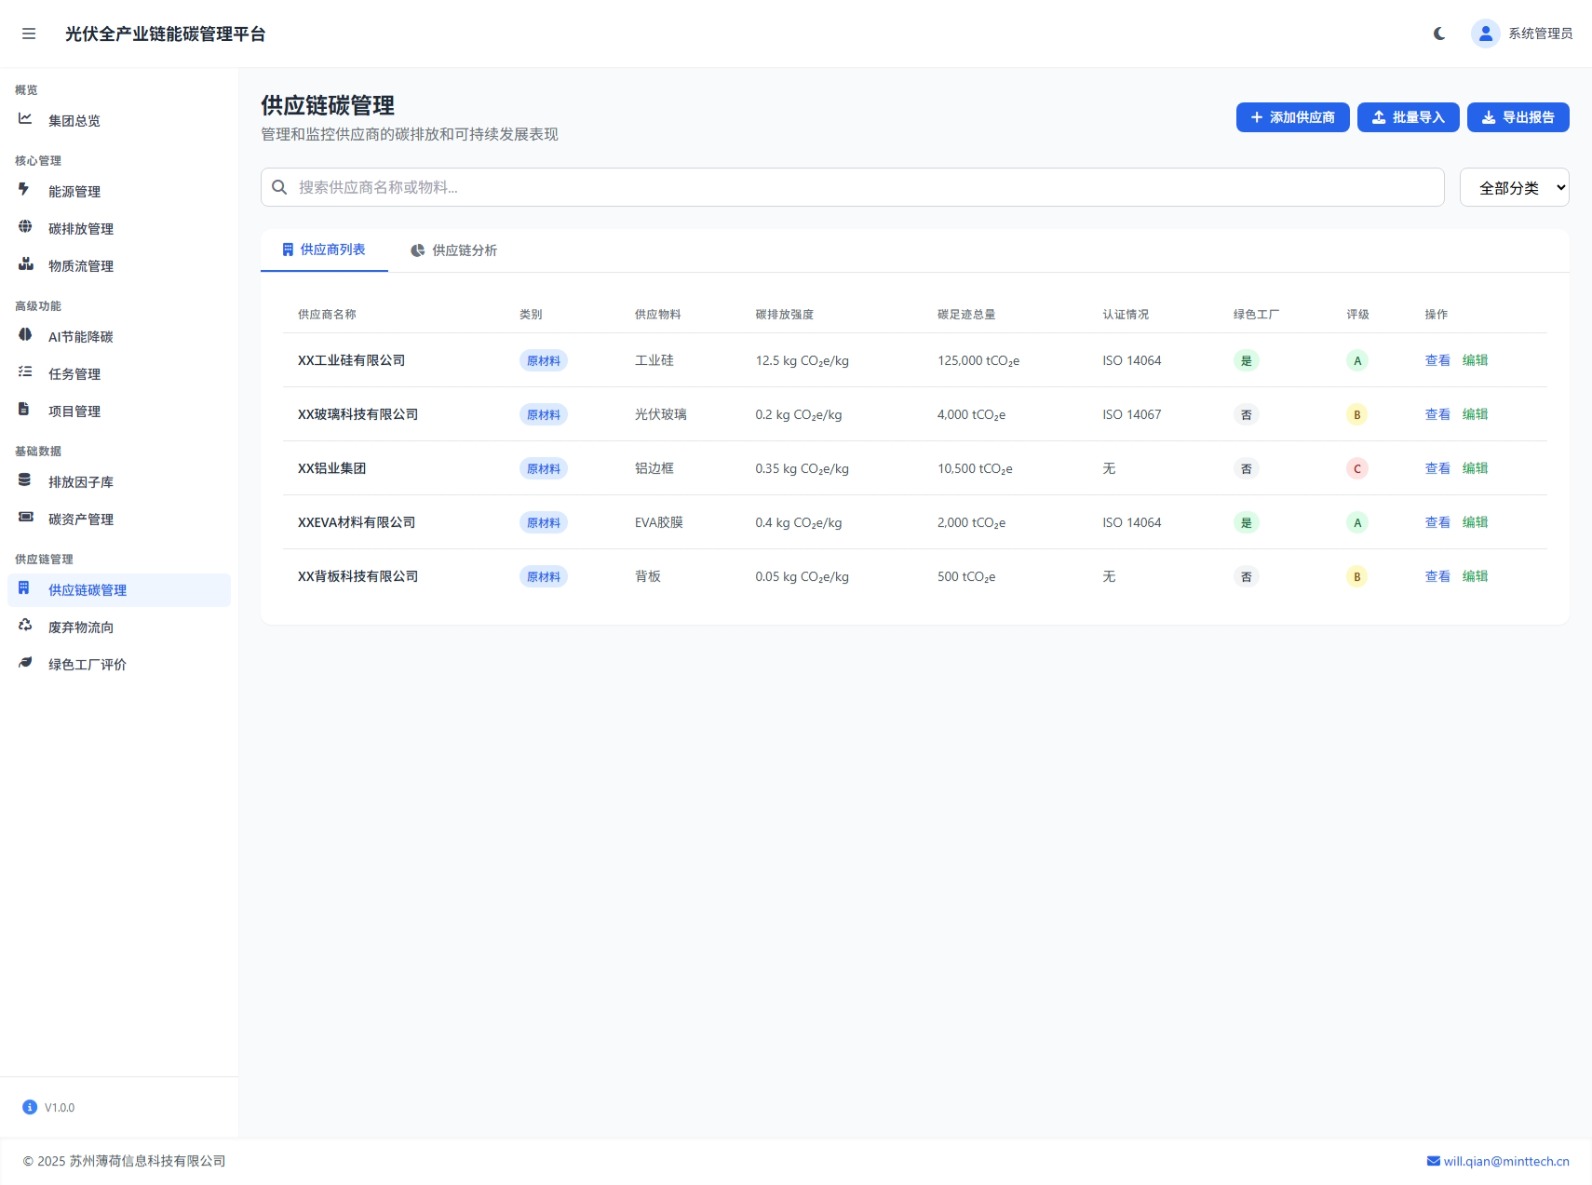Click the 添加供应商 button
Screen dimensions: 1592x1185
[1292, 117]
